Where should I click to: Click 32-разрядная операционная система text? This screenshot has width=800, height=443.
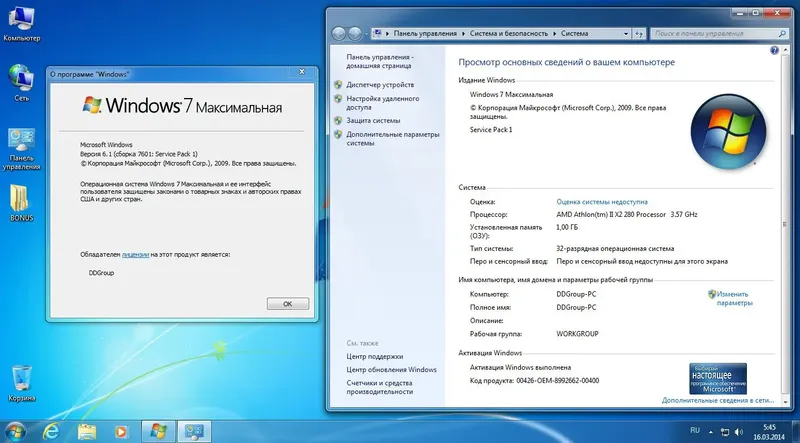pos(615,249)
